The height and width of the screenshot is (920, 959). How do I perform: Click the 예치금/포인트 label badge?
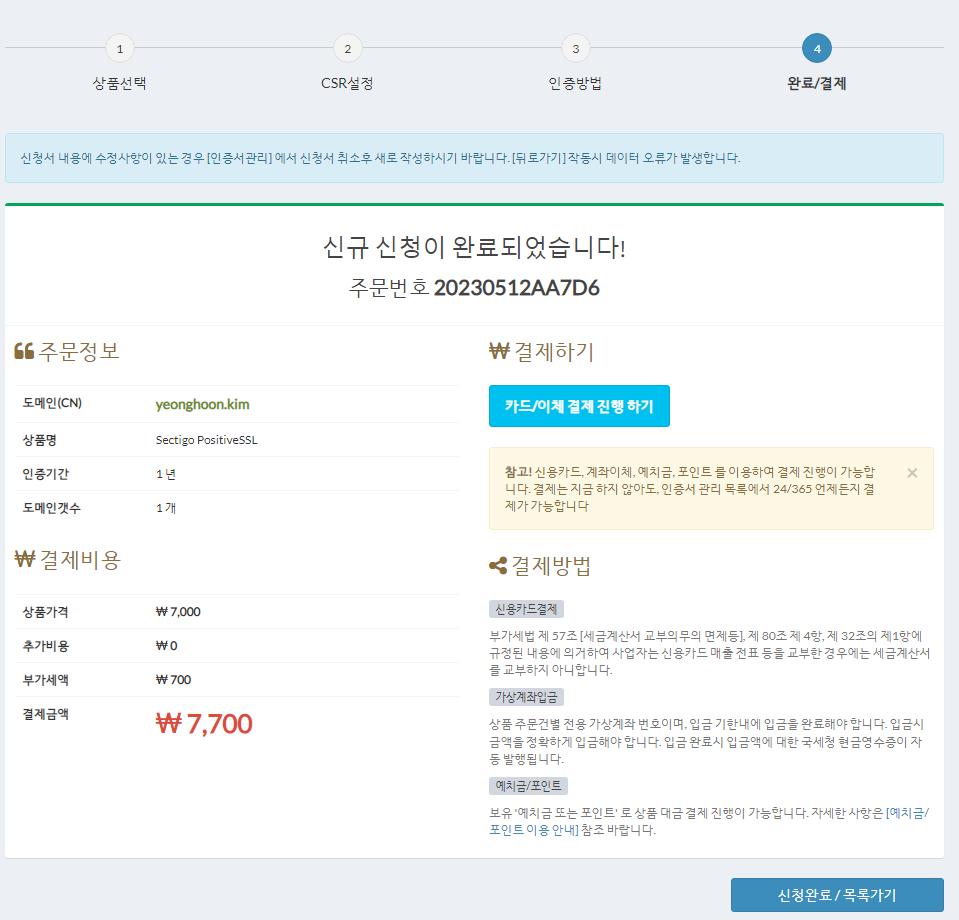click(528, 786)
